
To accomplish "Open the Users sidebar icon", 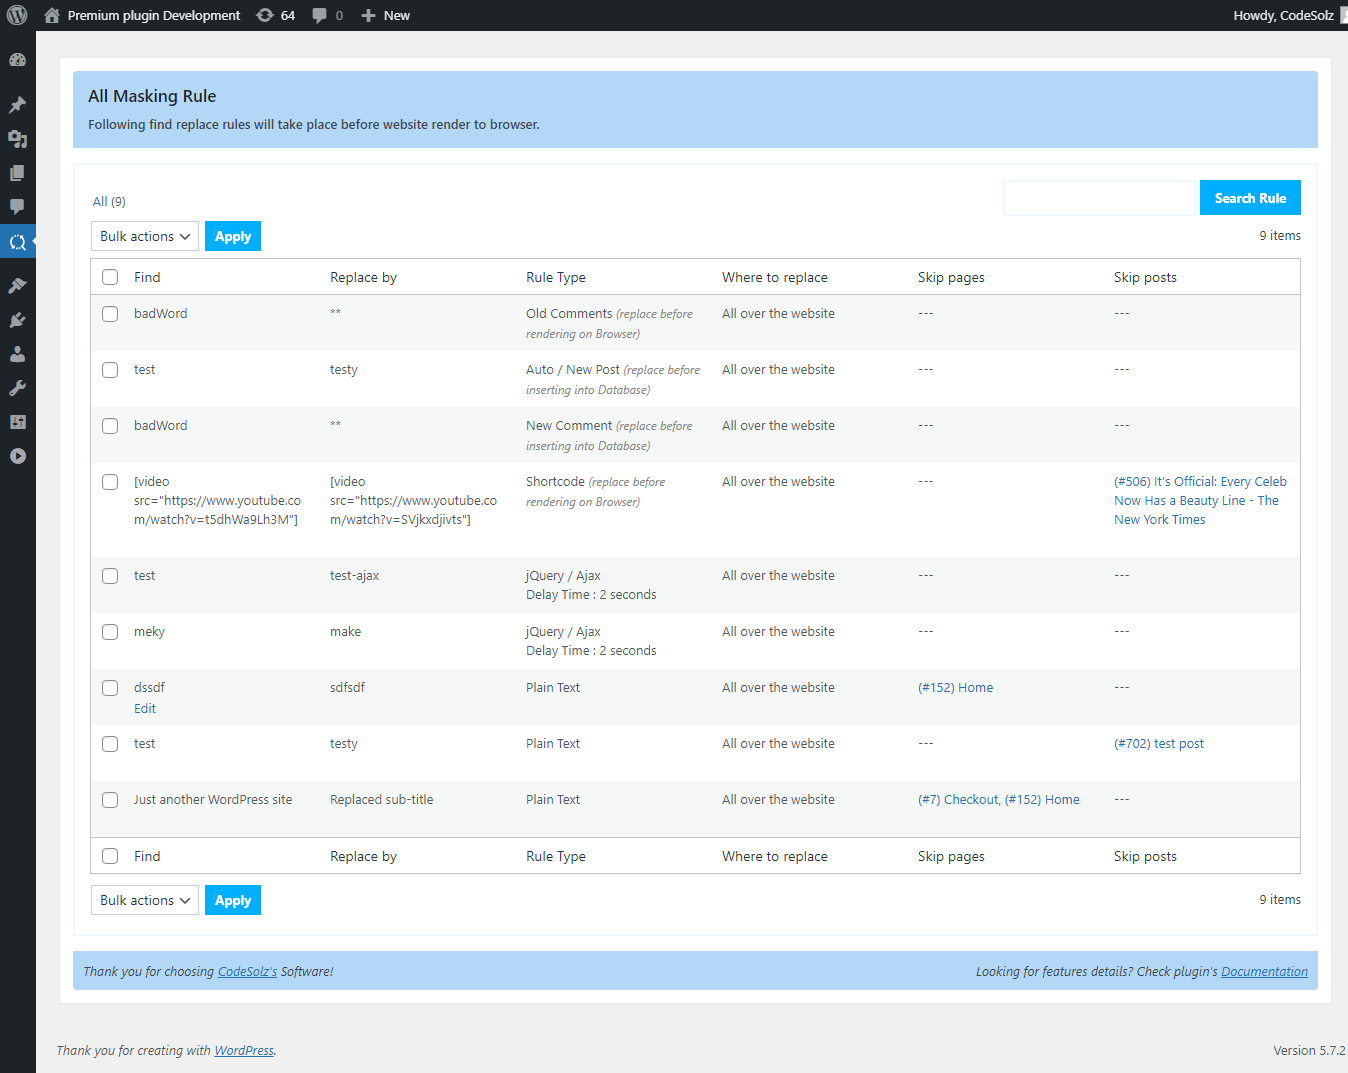I will click(x=17, y=354).
